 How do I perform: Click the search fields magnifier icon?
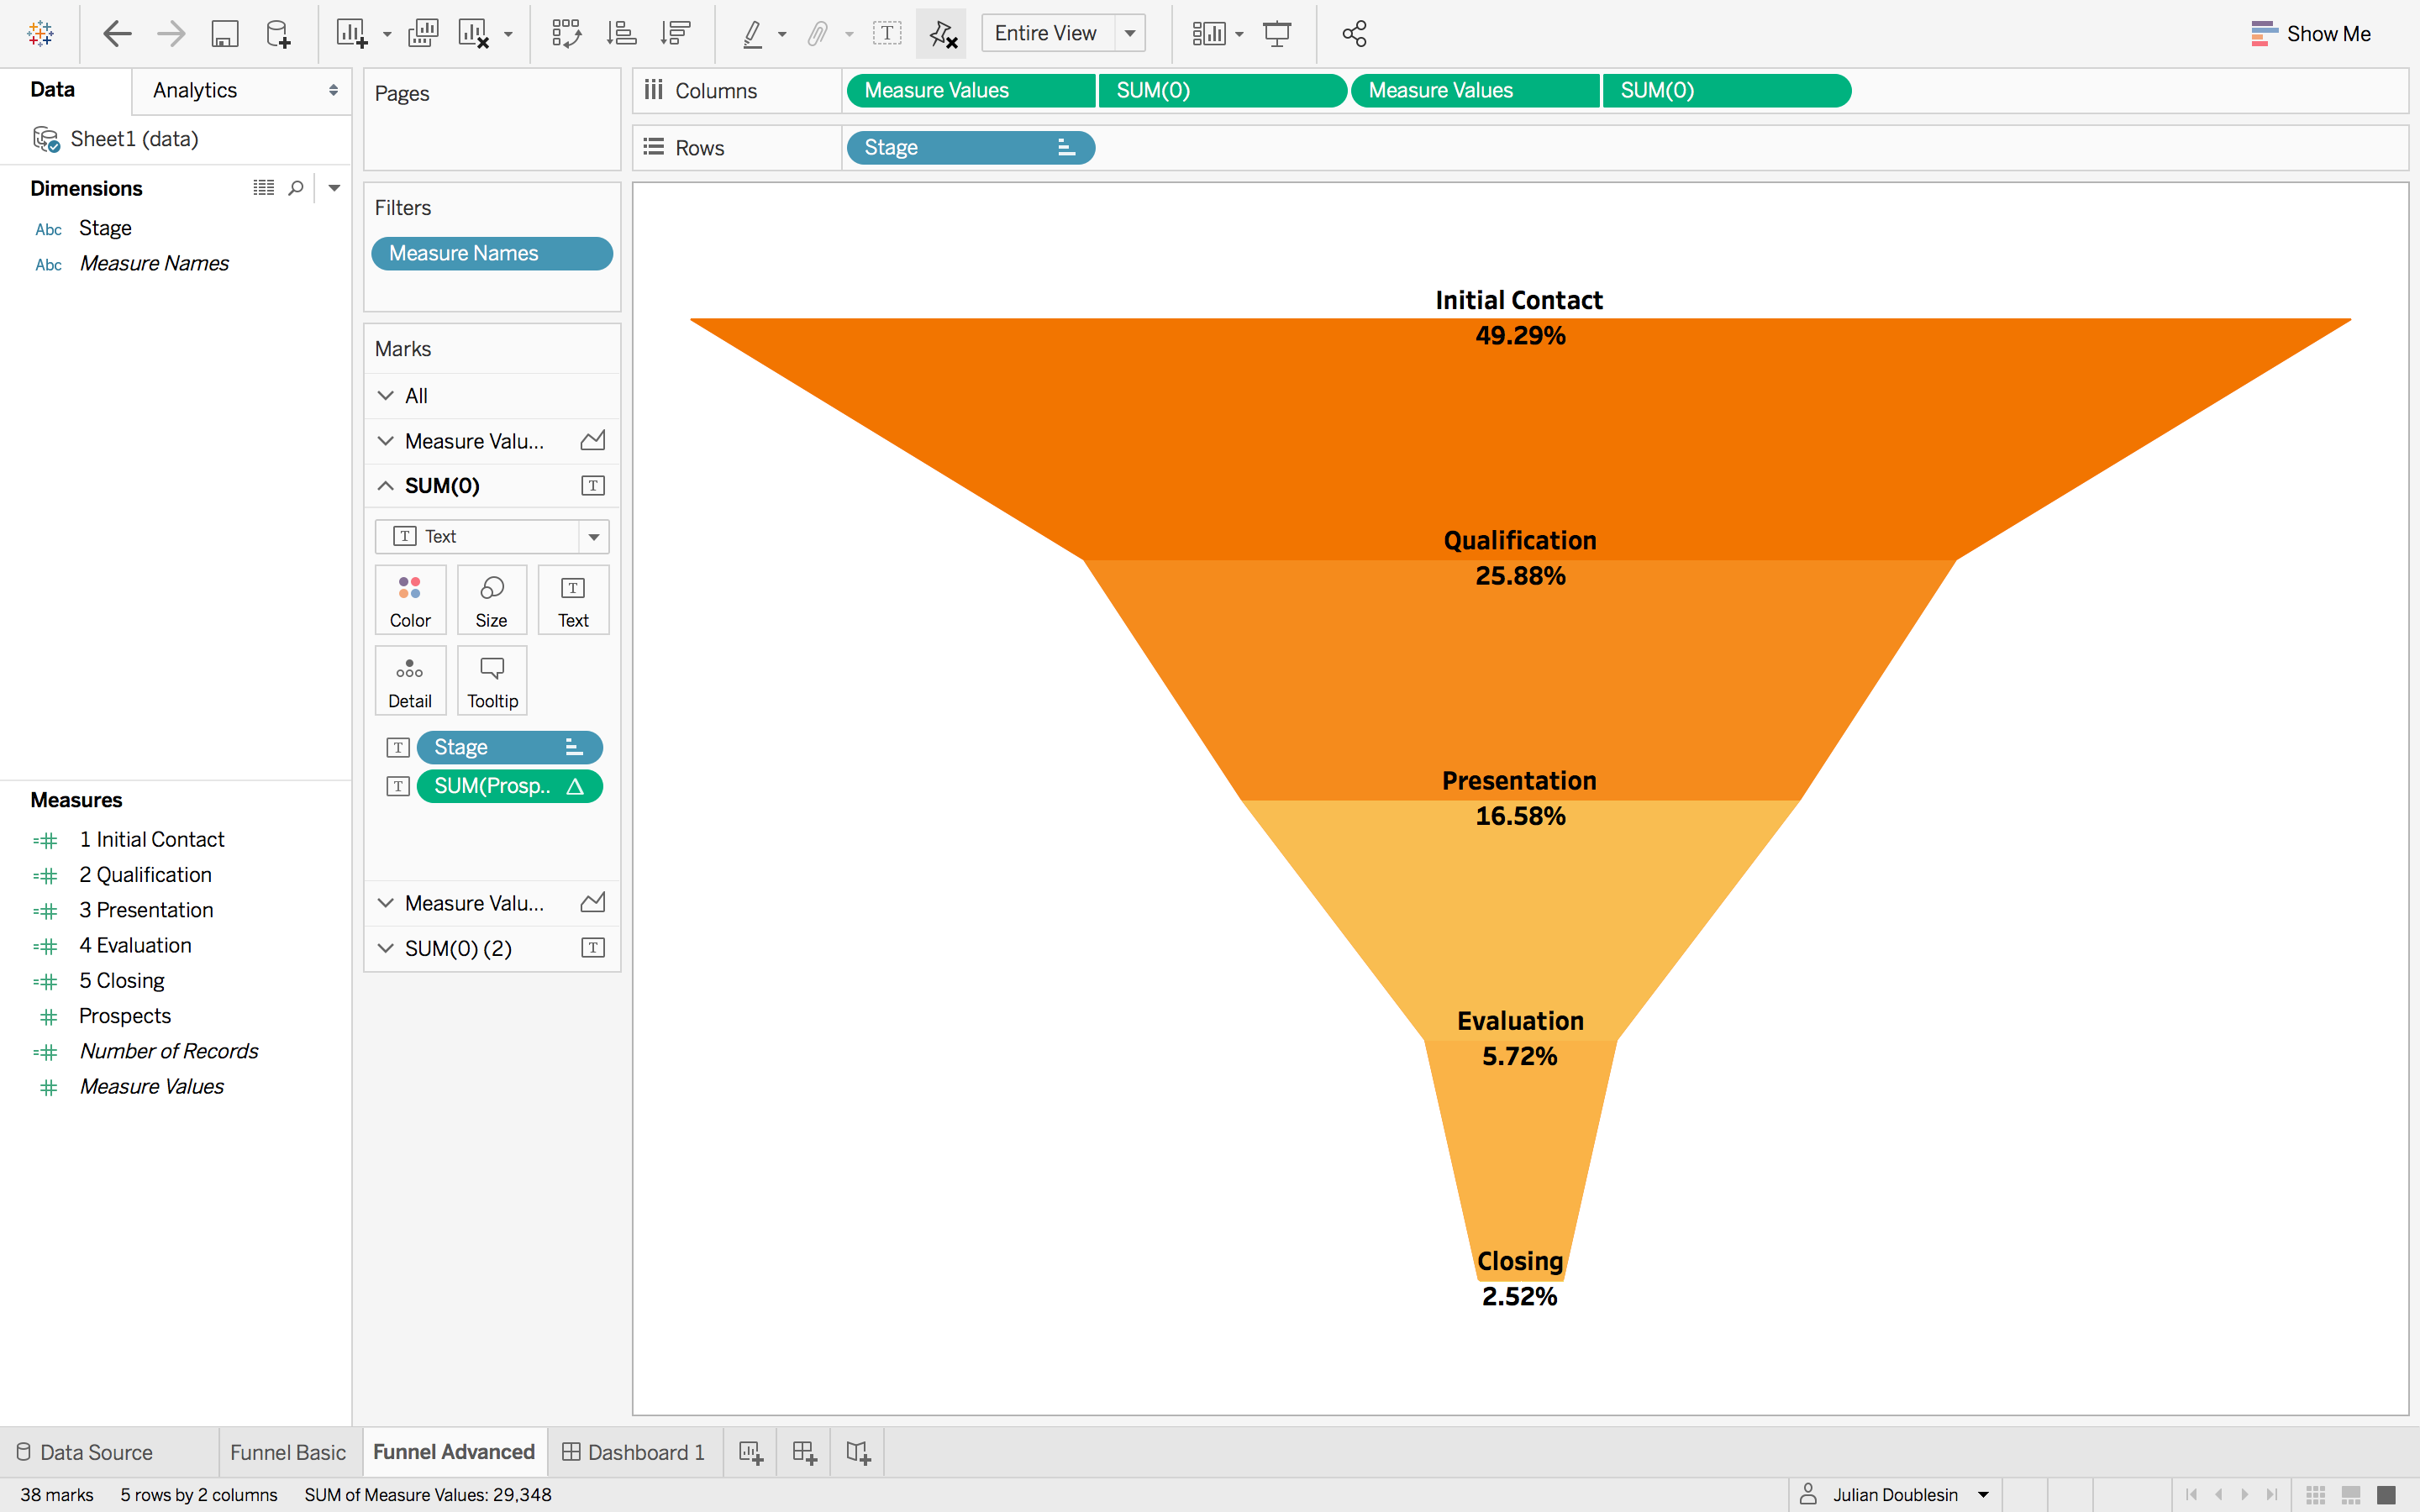pos(296,187)
